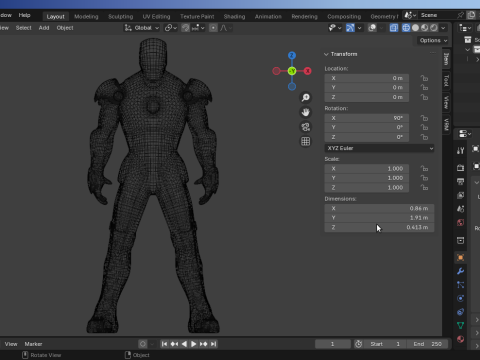Open the Options dropdown

pyautogui.click(x=433, y=40)
